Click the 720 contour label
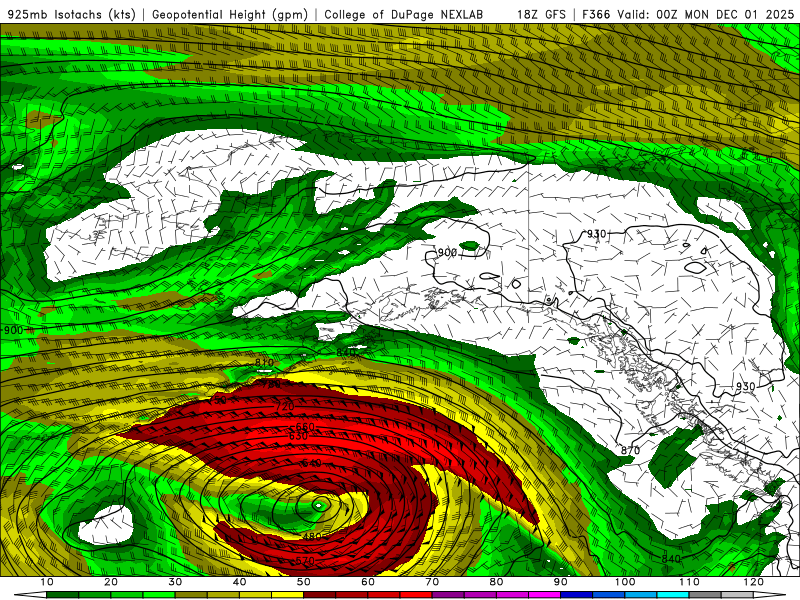 pos(285,407)
